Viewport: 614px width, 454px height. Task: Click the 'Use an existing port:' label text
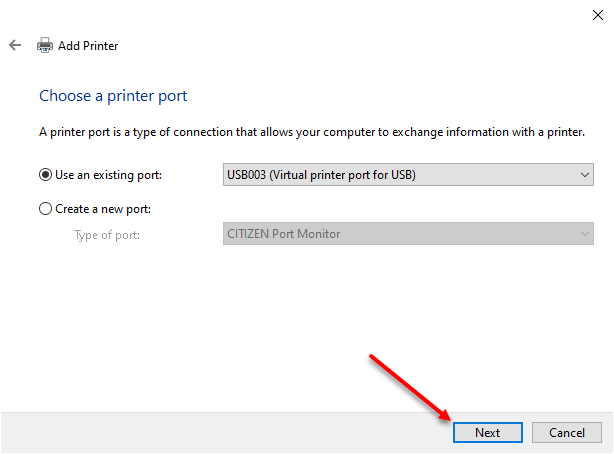[x=108, y=175]
